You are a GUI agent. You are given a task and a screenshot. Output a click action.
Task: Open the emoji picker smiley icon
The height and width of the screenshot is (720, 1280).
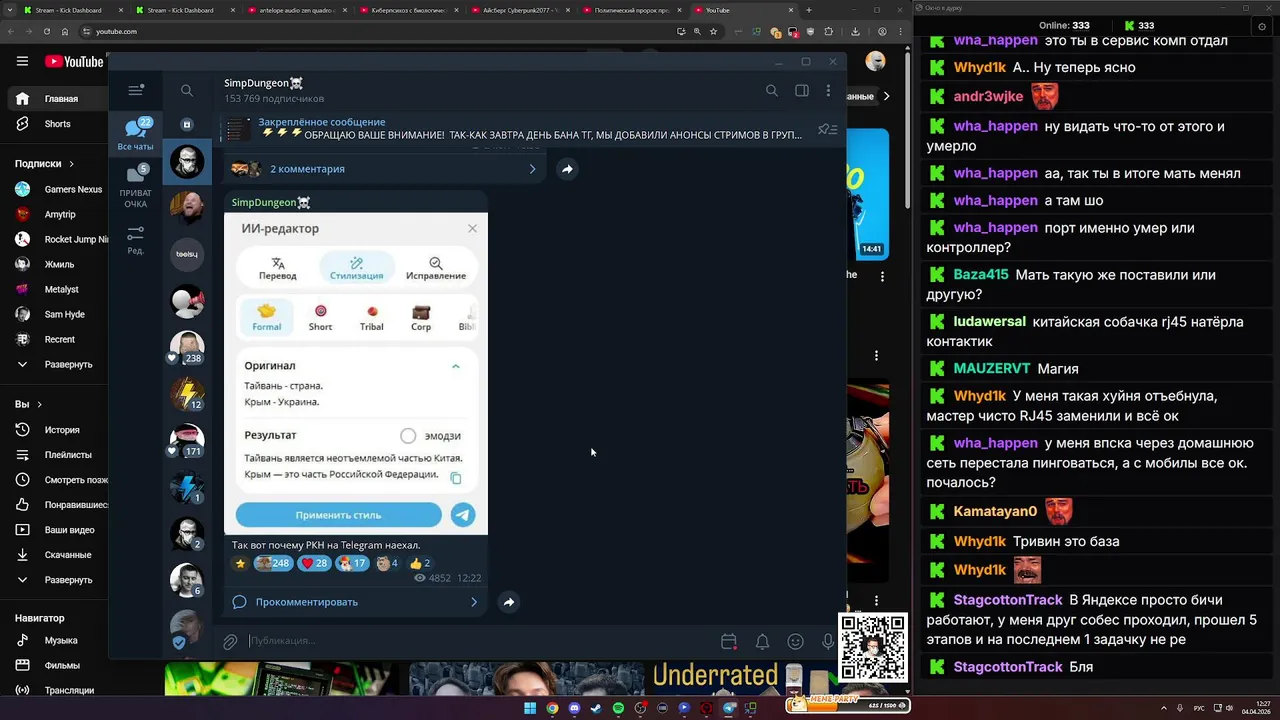(795, 641)
